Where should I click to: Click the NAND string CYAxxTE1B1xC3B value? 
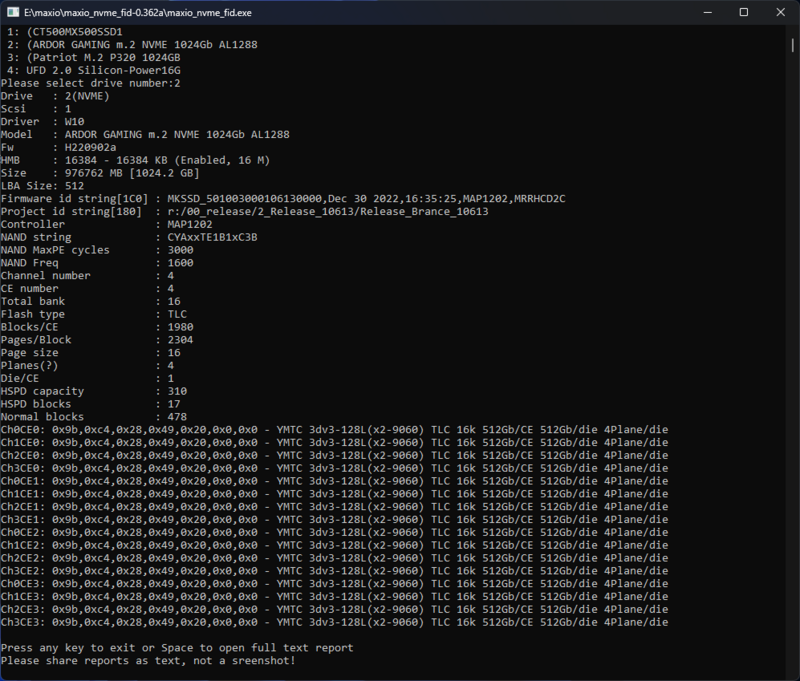[x=213, y=238]
